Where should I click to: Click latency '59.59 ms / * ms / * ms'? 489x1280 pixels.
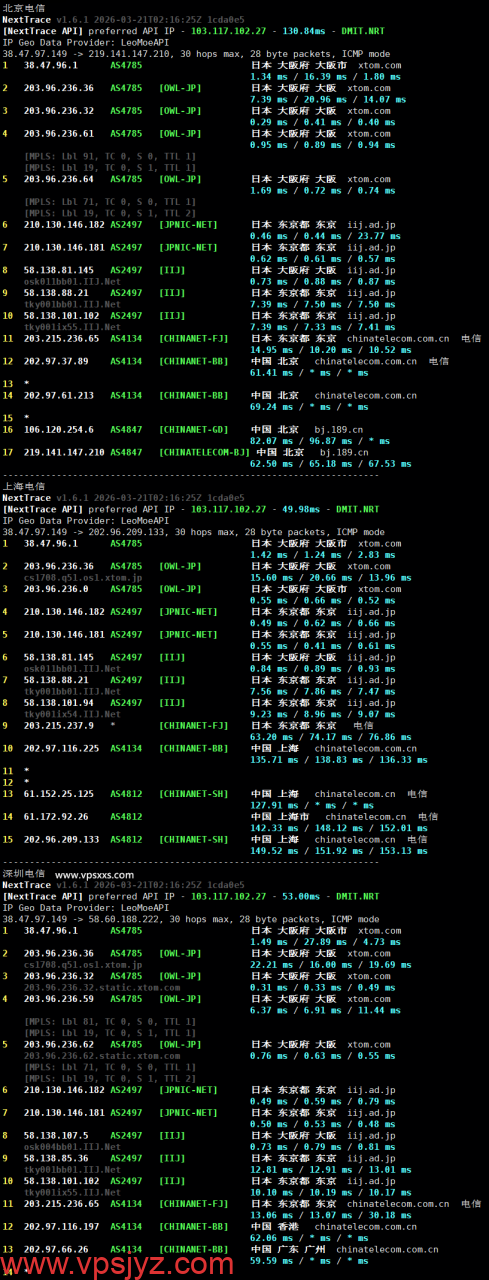click(309, 1261)
